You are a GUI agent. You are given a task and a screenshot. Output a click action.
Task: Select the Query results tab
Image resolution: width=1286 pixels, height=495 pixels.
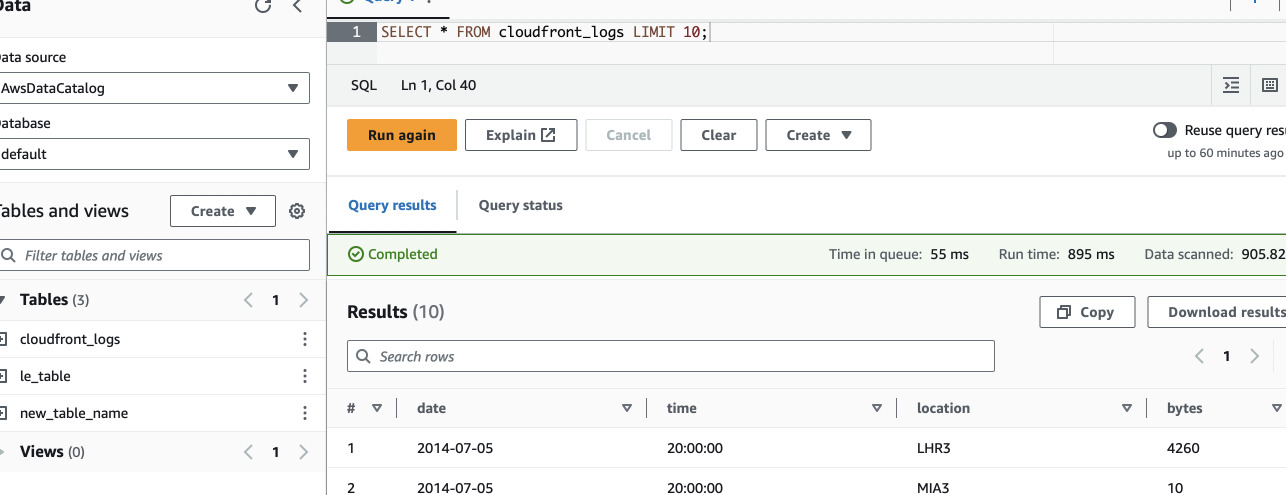point(392,205)
